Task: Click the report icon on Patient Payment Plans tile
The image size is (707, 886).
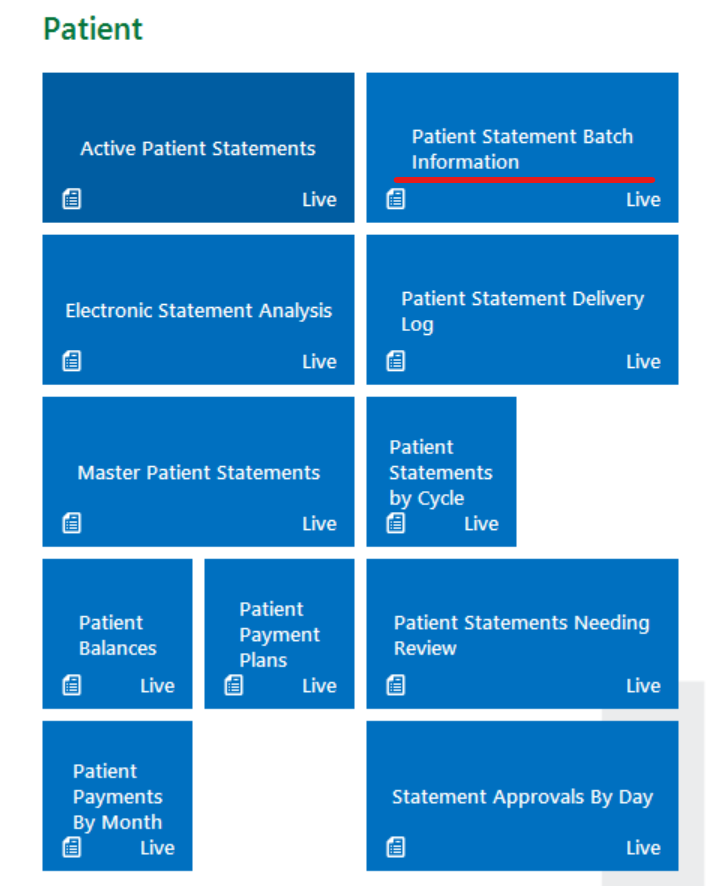Action: tap(234, 685)
